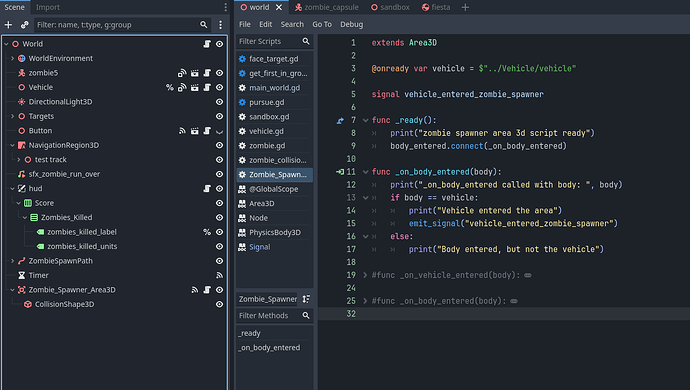Viewport: 690px width, 390px height.
Task: Collapse the Zombies_Killed node
Action: coord(25,217)
